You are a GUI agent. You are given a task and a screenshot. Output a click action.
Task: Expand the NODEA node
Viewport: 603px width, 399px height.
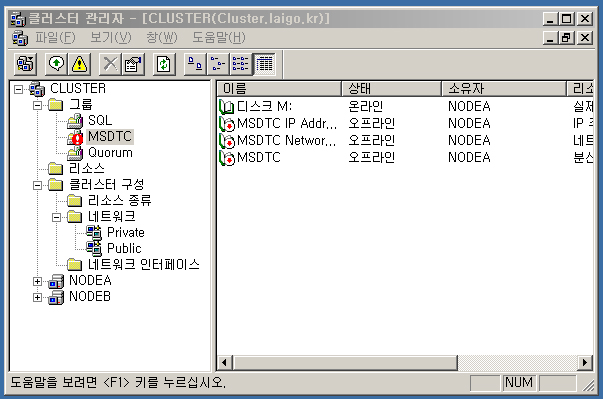click(x=37, y=281)
